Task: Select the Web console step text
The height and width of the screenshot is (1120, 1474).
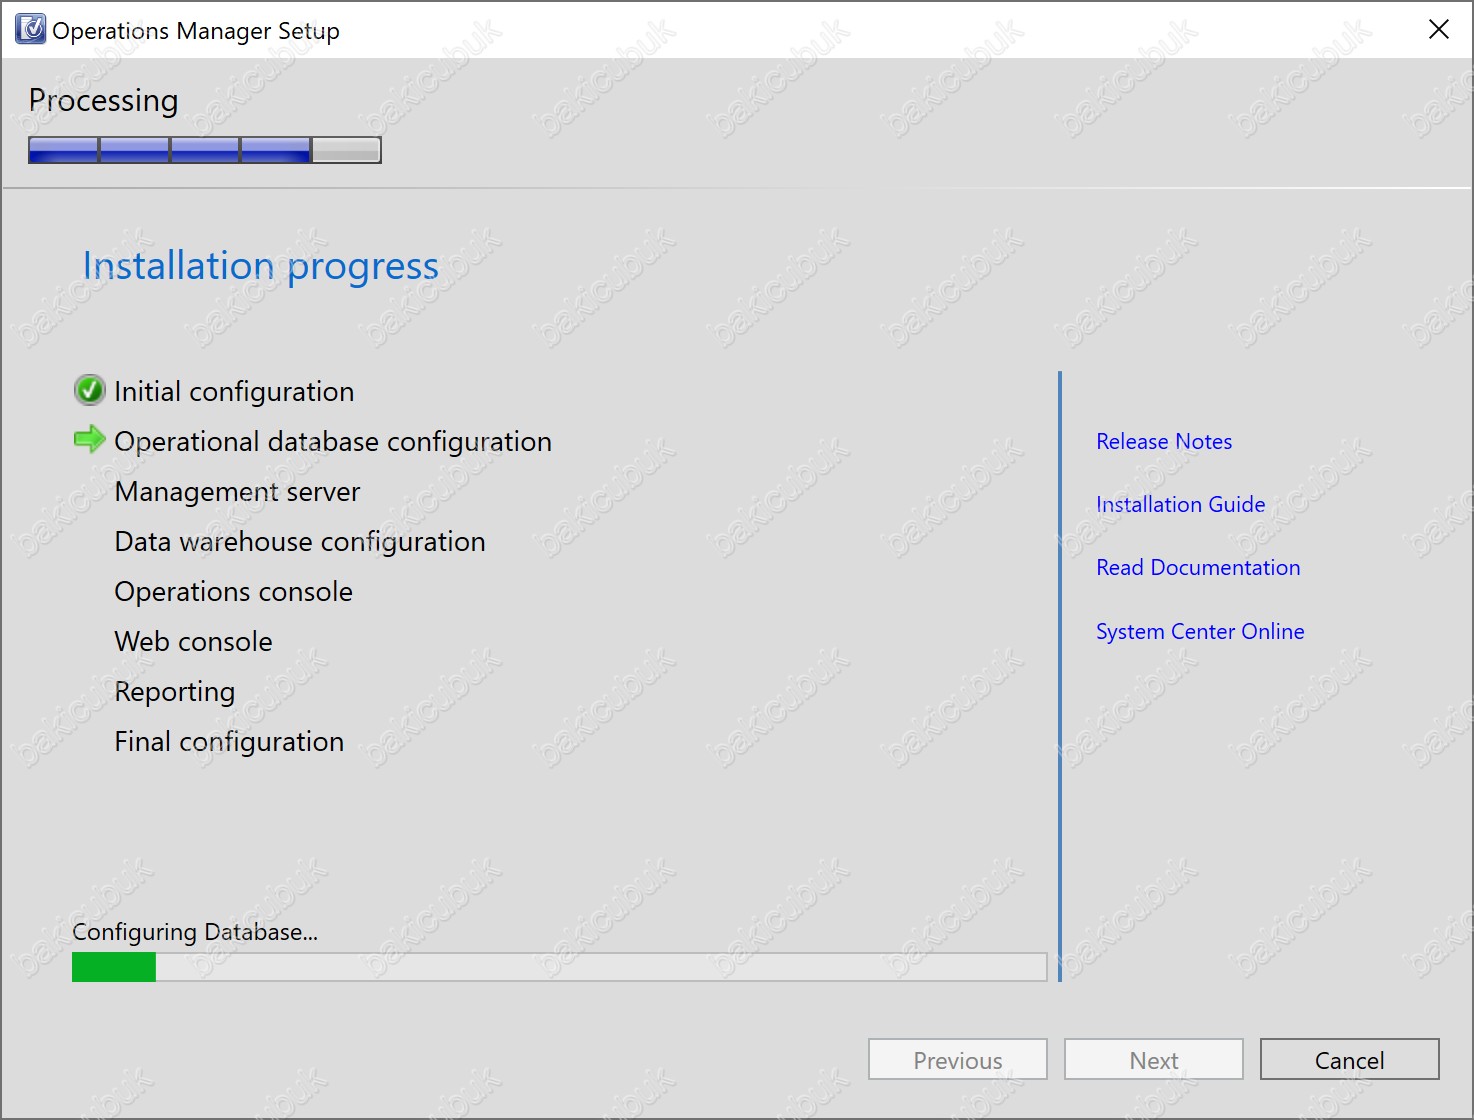Action: pos(193,641)
